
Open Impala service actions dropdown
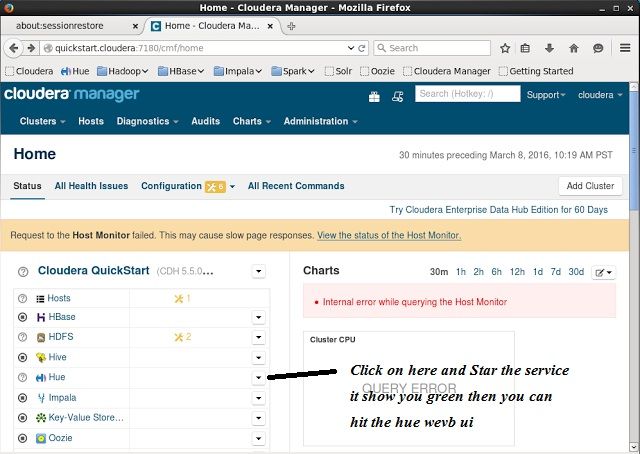[x=258, y=398]
